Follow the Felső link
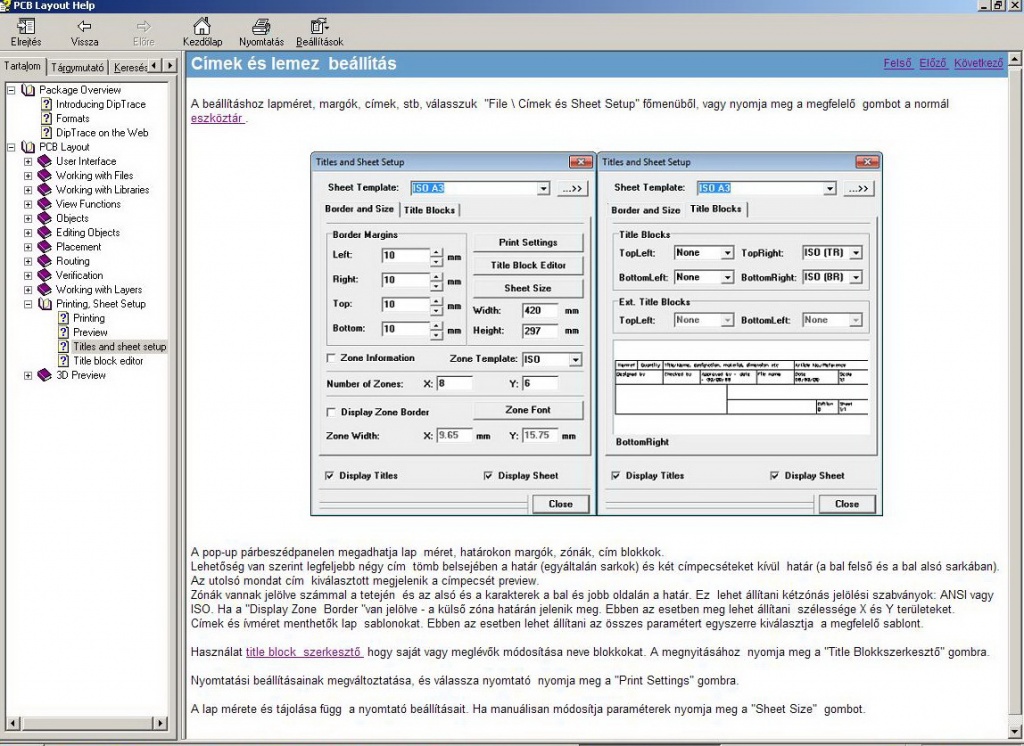This screenshot has width=1024, height=746. pyautogui.click(x=898, y=63)
